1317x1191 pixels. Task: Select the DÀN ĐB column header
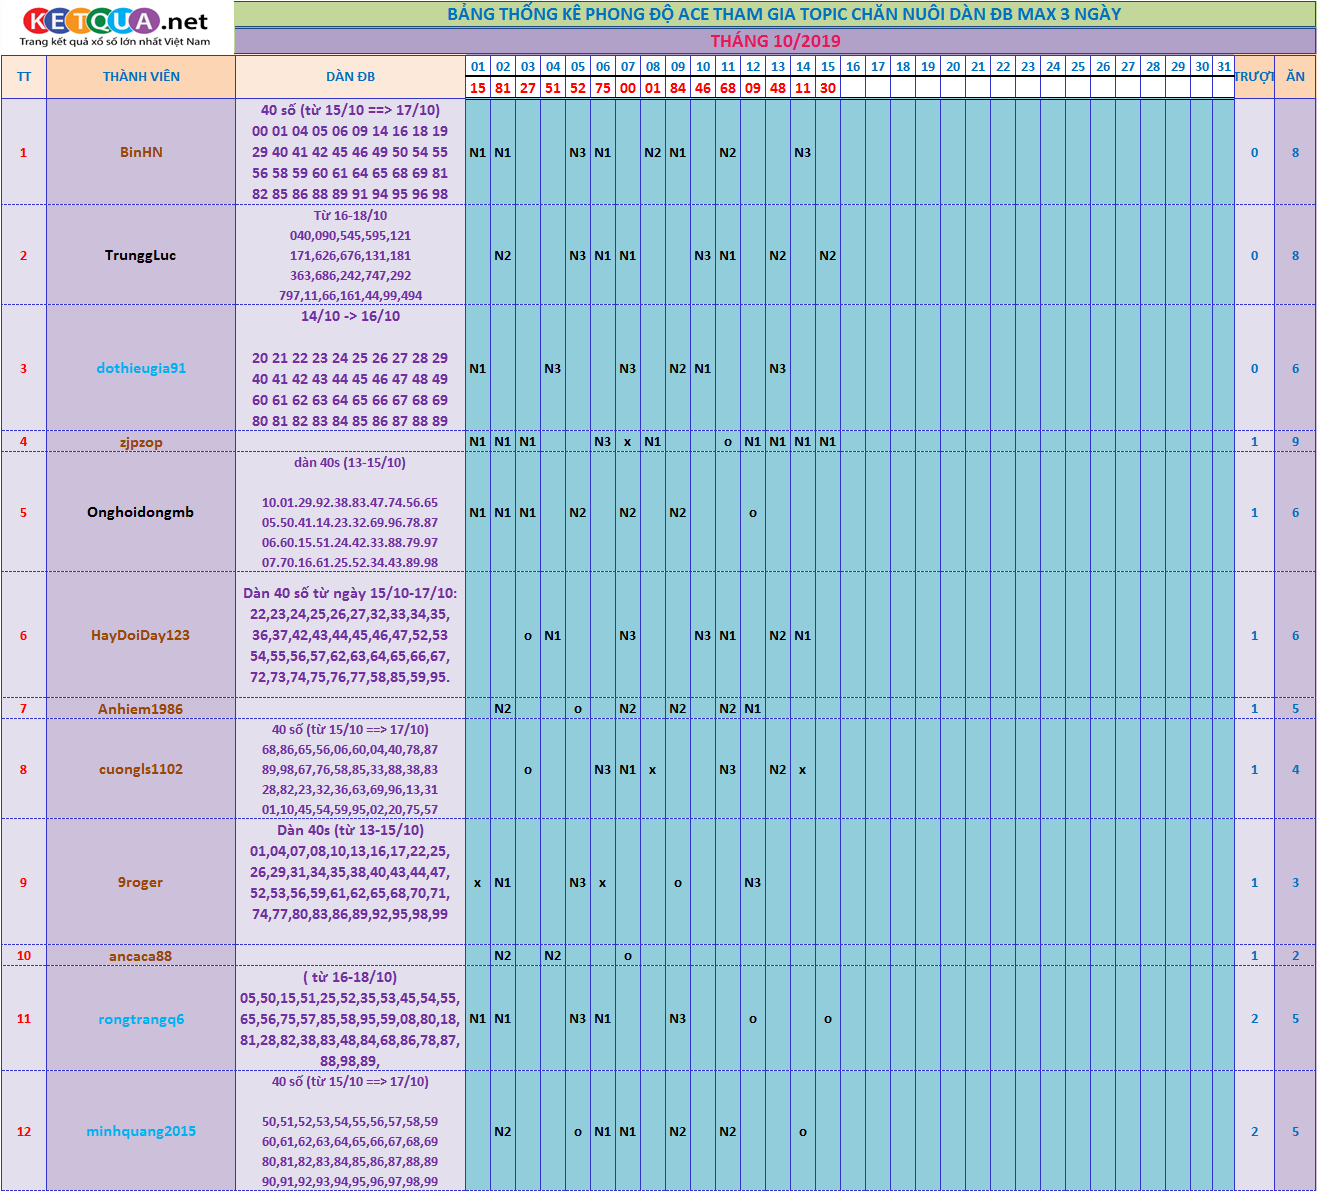pyautogui.click(x=350, y=77)
